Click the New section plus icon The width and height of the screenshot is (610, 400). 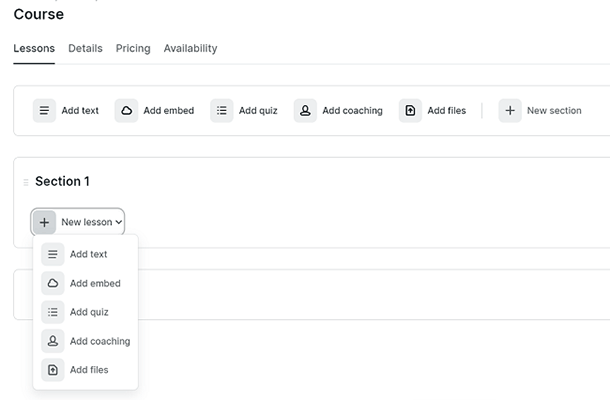click(510, 111)
